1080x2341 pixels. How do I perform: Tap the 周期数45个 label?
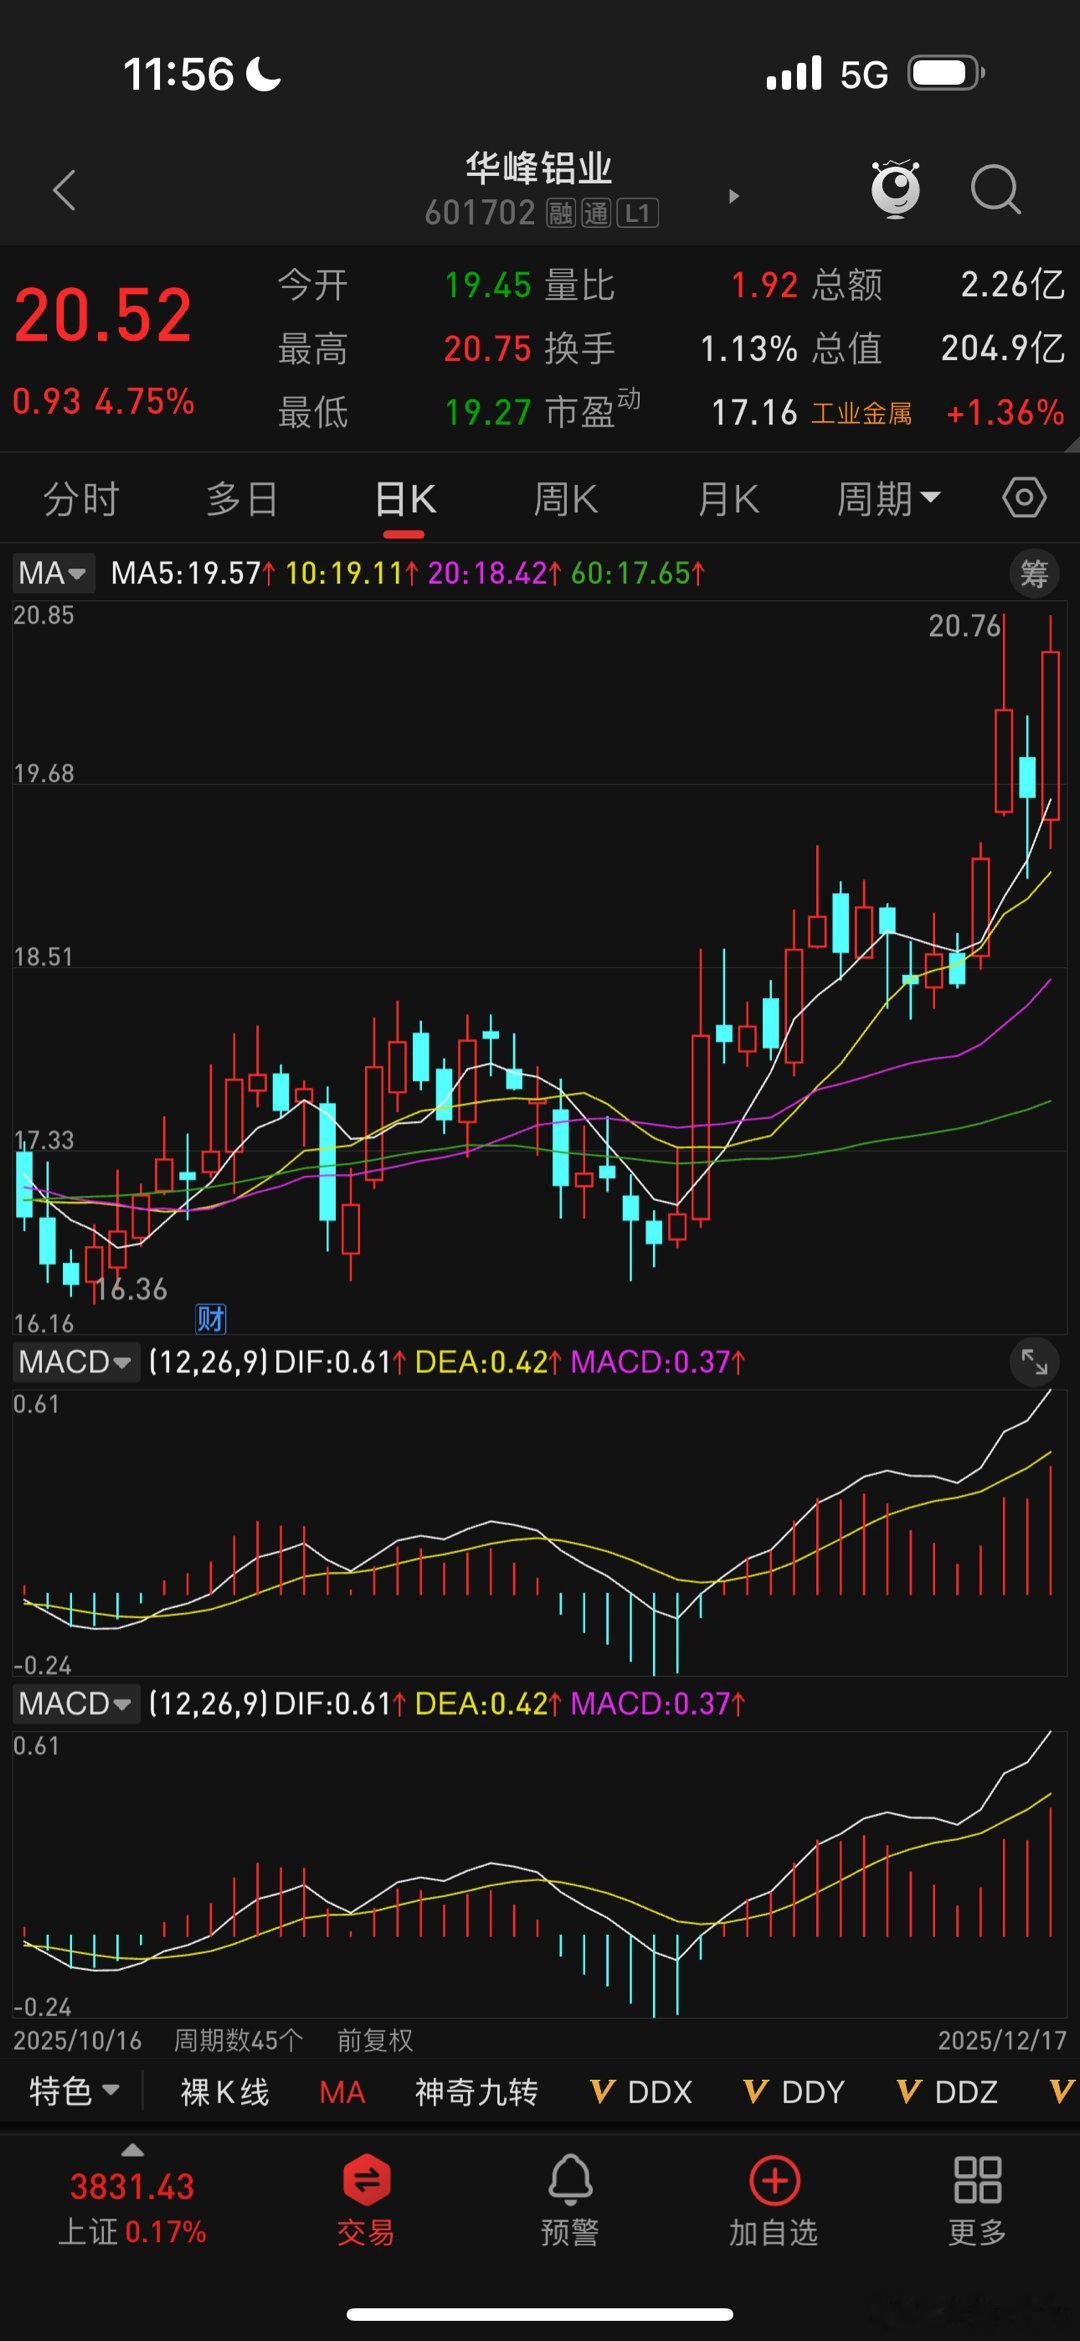point(238,2040)
